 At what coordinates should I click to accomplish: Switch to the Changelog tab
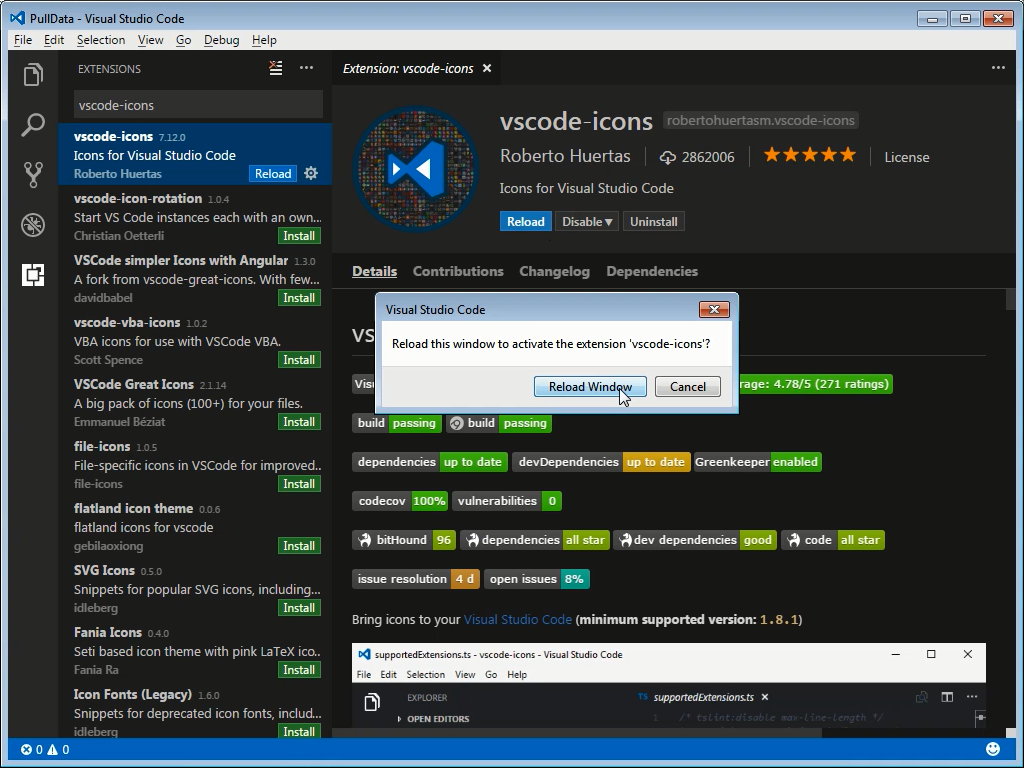pos(554,271)
